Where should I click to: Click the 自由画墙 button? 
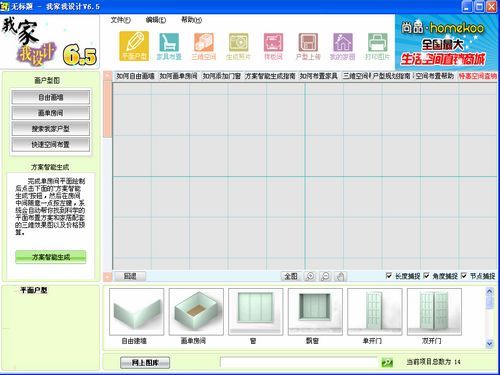click(x=51, y=97)
